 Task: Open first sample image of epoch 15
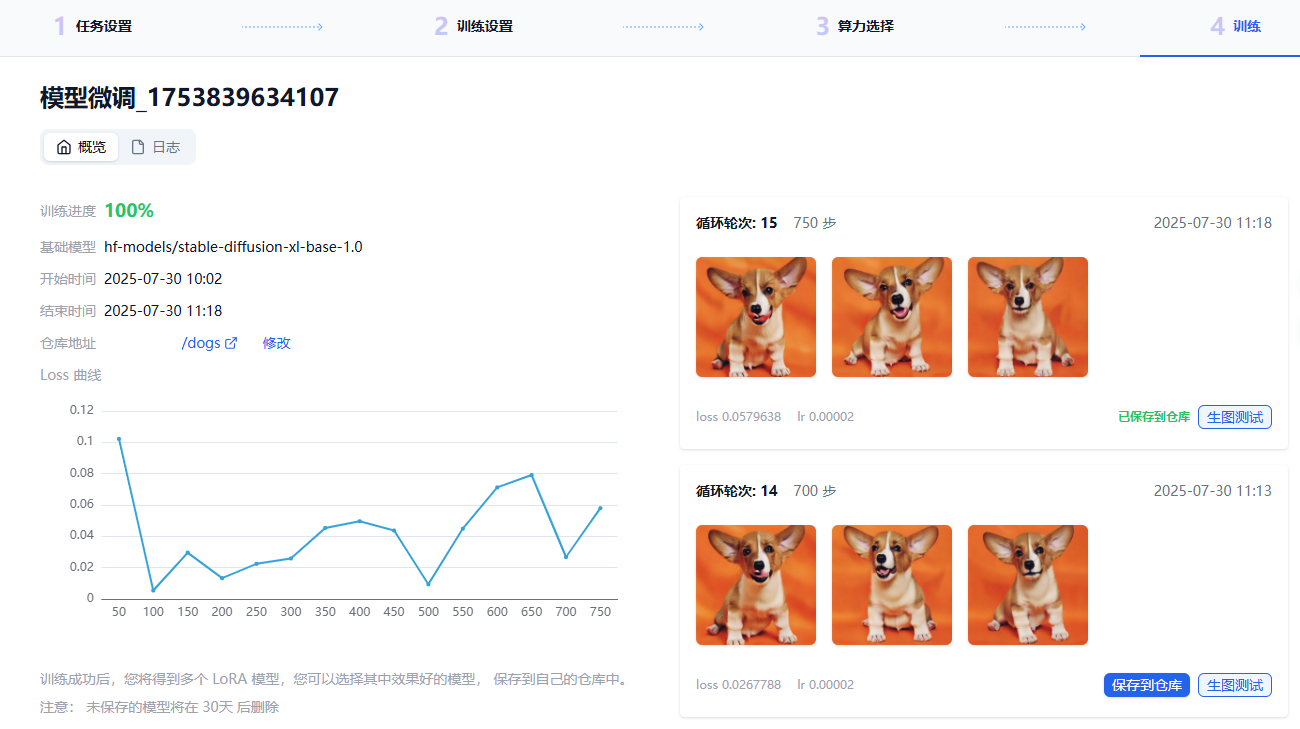click(x=756, y=317)
